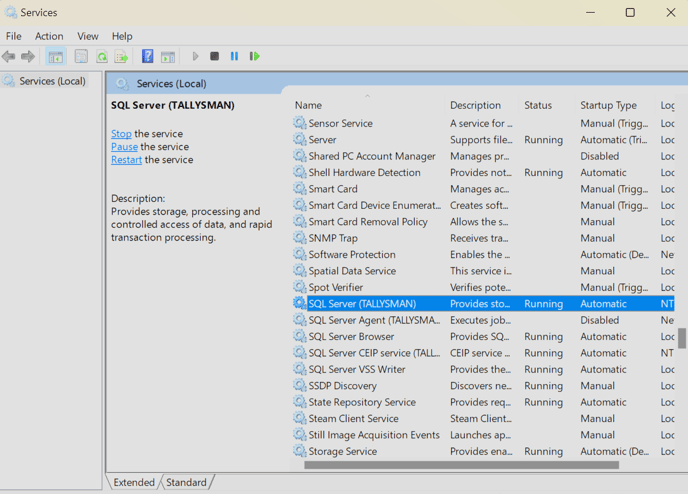Sort by the Description column header
The image size is (688, 494).
click(x=475, y=105)
